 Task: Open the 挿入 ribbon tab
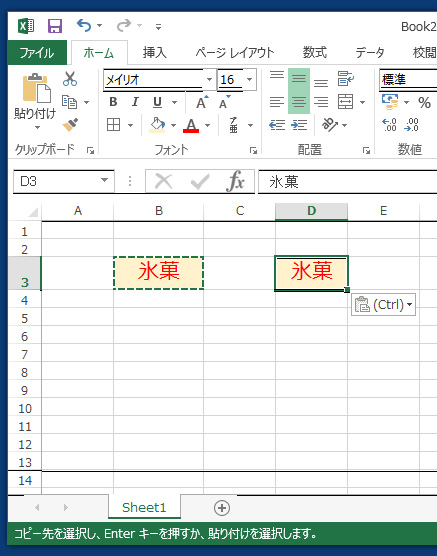click(x=155, y=53)
